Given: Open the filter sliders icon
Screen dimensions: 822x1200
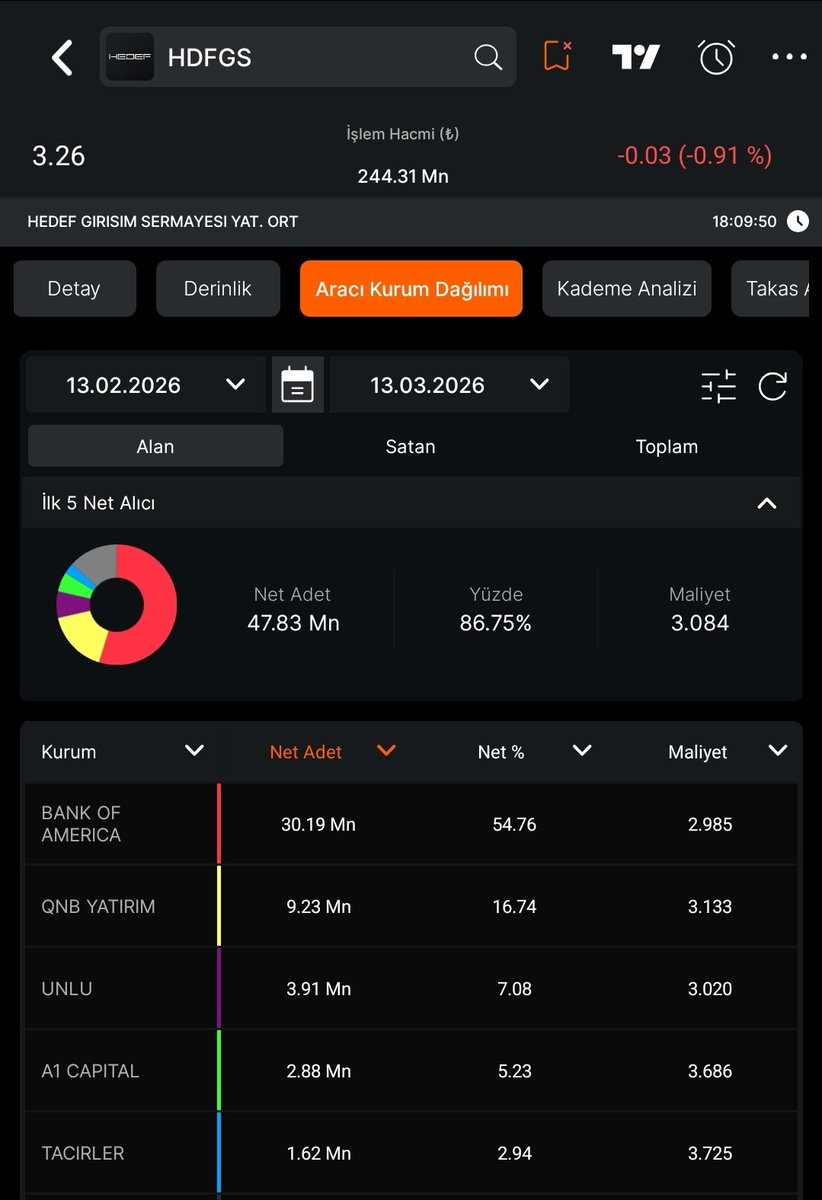Looking at the screenshot, I should (718, 386).
